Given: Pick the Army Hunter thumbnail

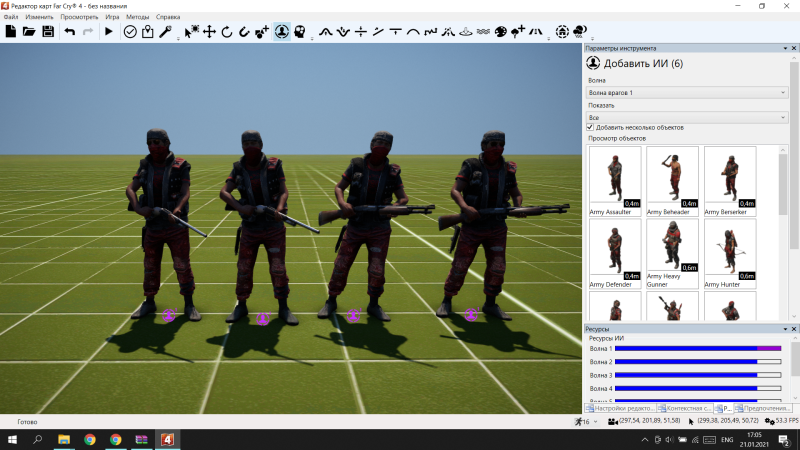Looking at the screenshot, I should point(730,254).
